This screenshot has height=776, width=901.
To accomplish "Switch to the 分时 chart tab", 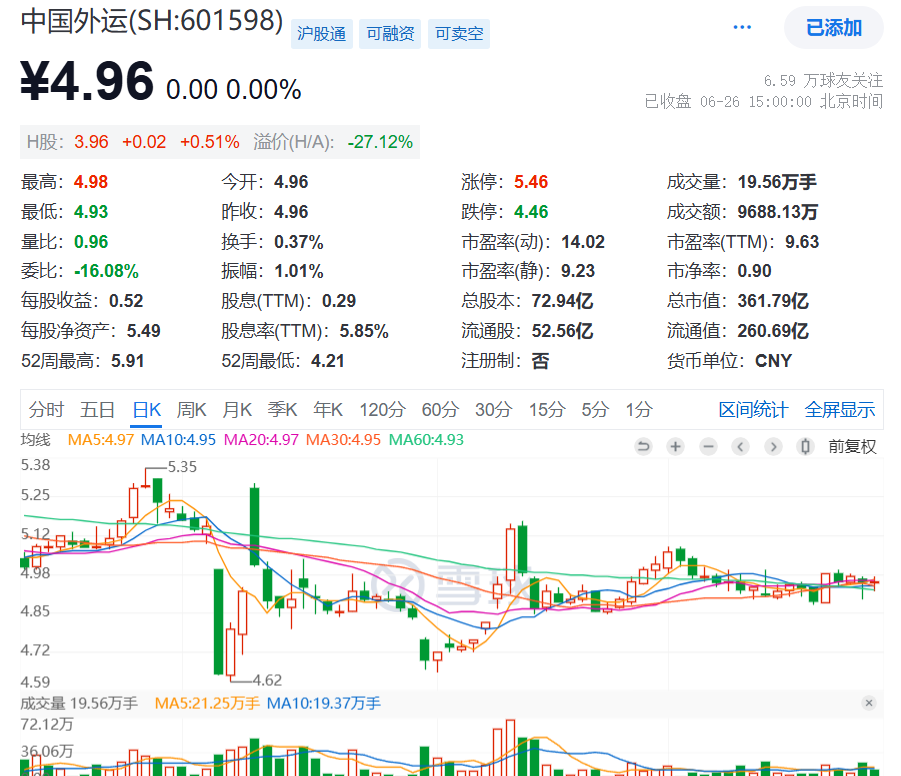I will click(46, 410).
